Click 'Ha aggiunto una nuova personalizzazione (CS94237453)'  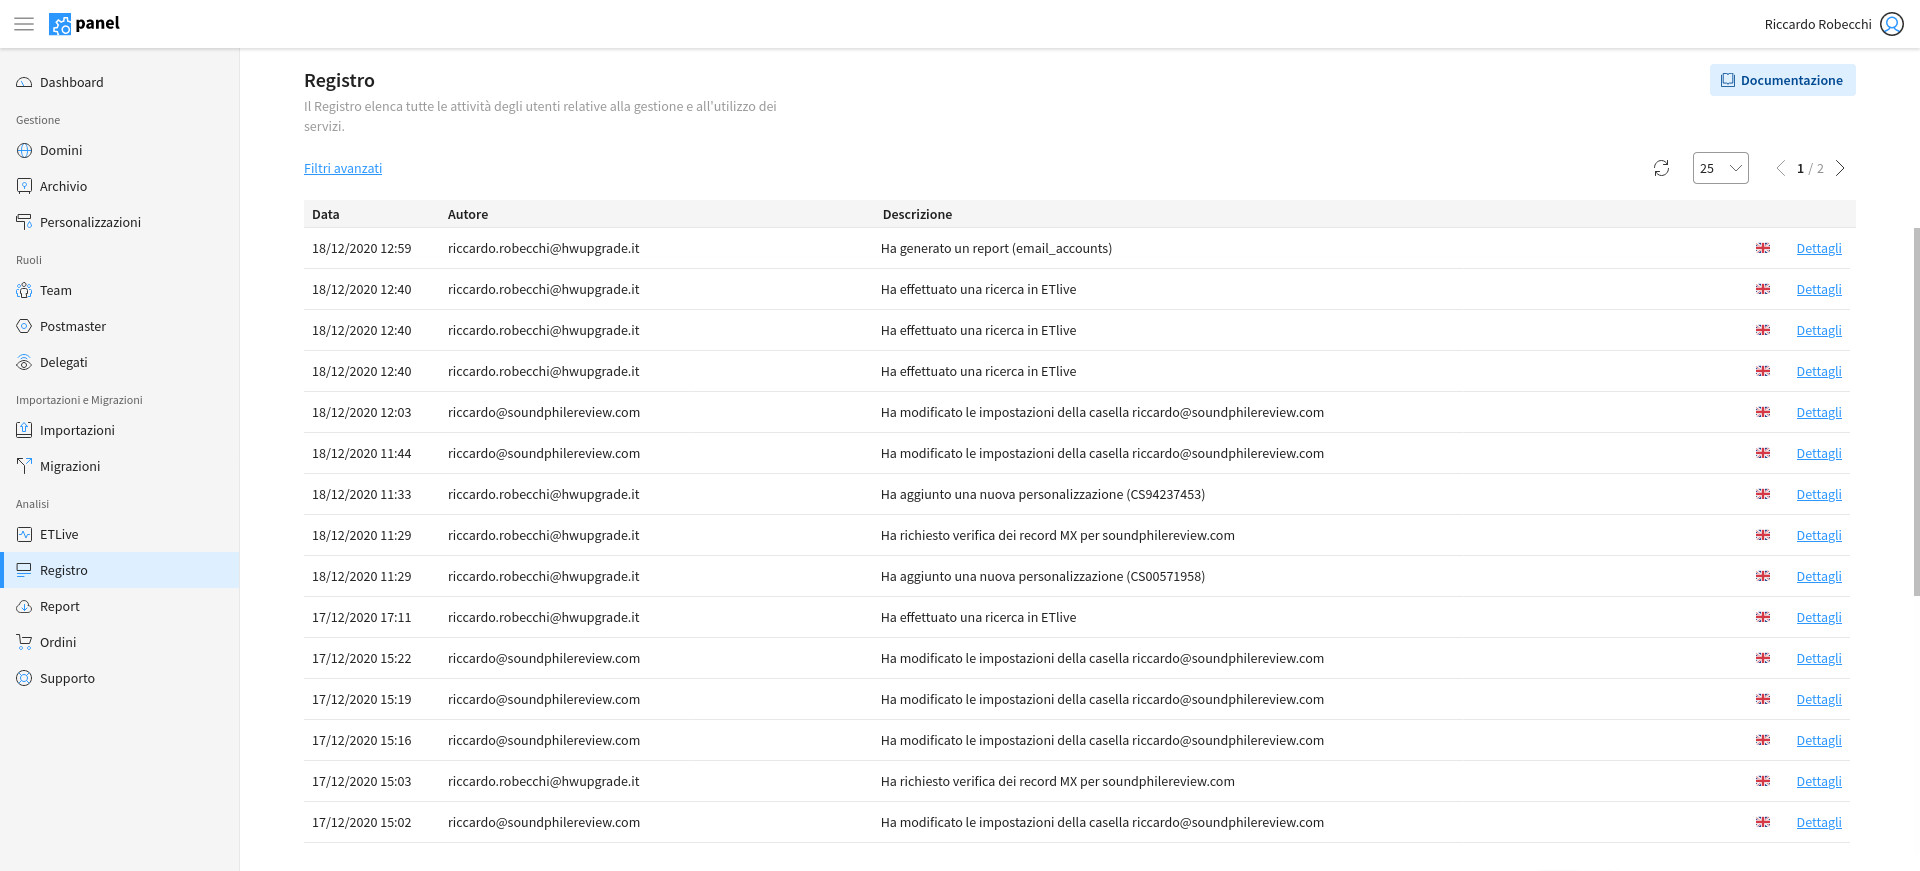click(1043, 494)
